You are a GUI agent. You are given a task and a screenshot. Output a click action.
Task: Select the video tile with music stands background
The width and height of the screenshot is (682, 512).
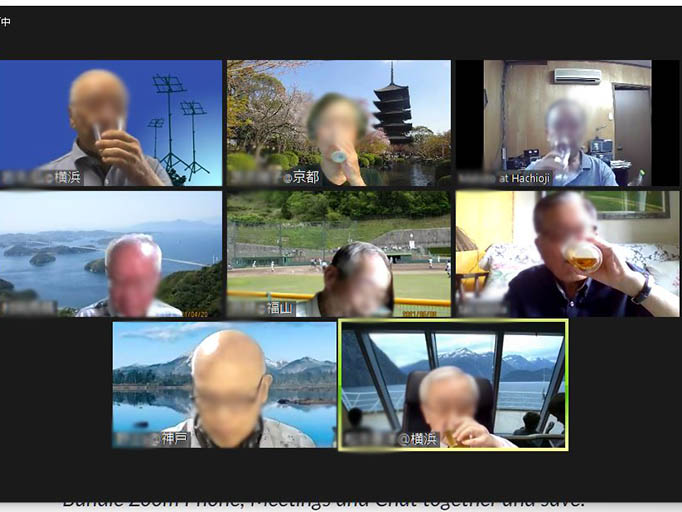pos(111,122)
